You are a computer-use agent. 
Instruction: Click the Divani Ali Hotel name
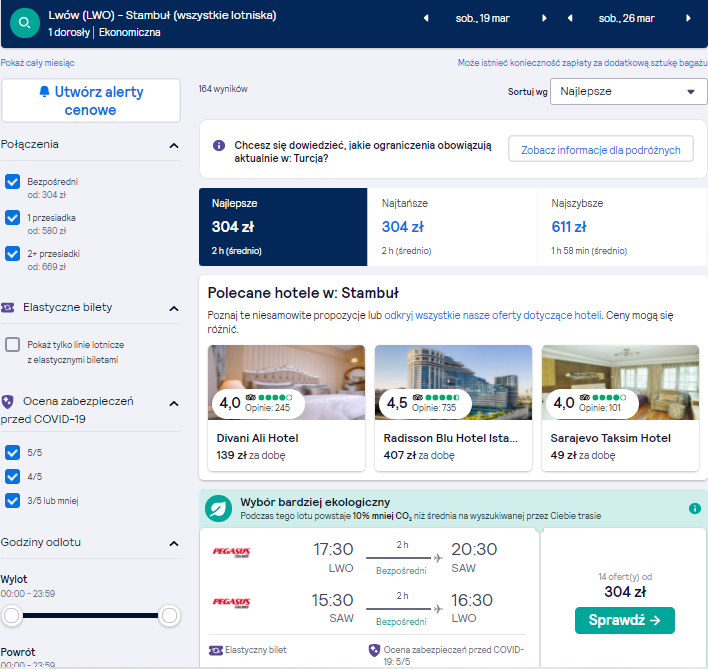tap(257, 438)
